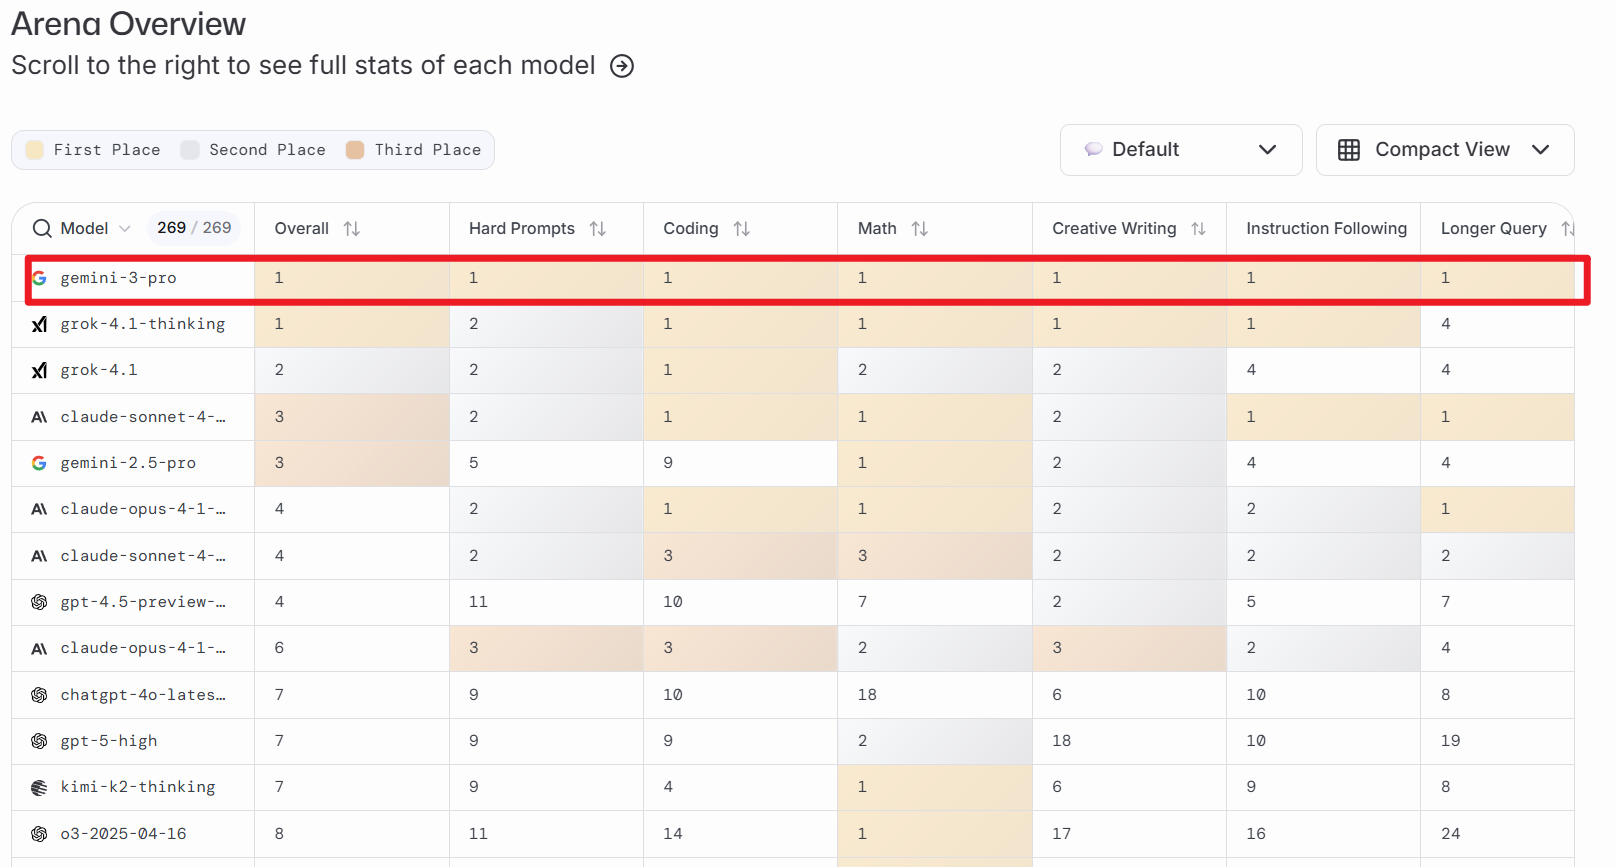This screenshot has width=1616, height=867.
Task: Click the Instruction Following column header
Action: tap(1325, 229)
